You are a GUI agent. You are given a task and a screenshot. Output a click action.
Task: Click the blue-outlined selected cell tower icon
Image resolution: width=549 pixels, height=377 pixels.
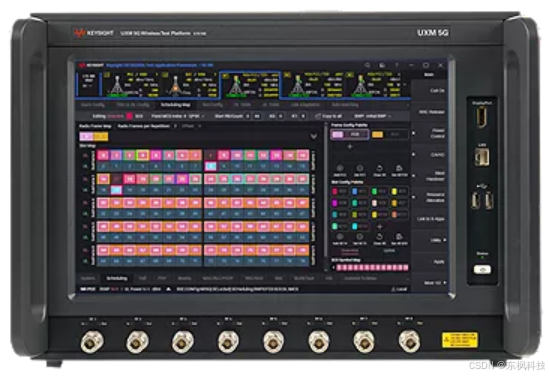tap(237, 85)
